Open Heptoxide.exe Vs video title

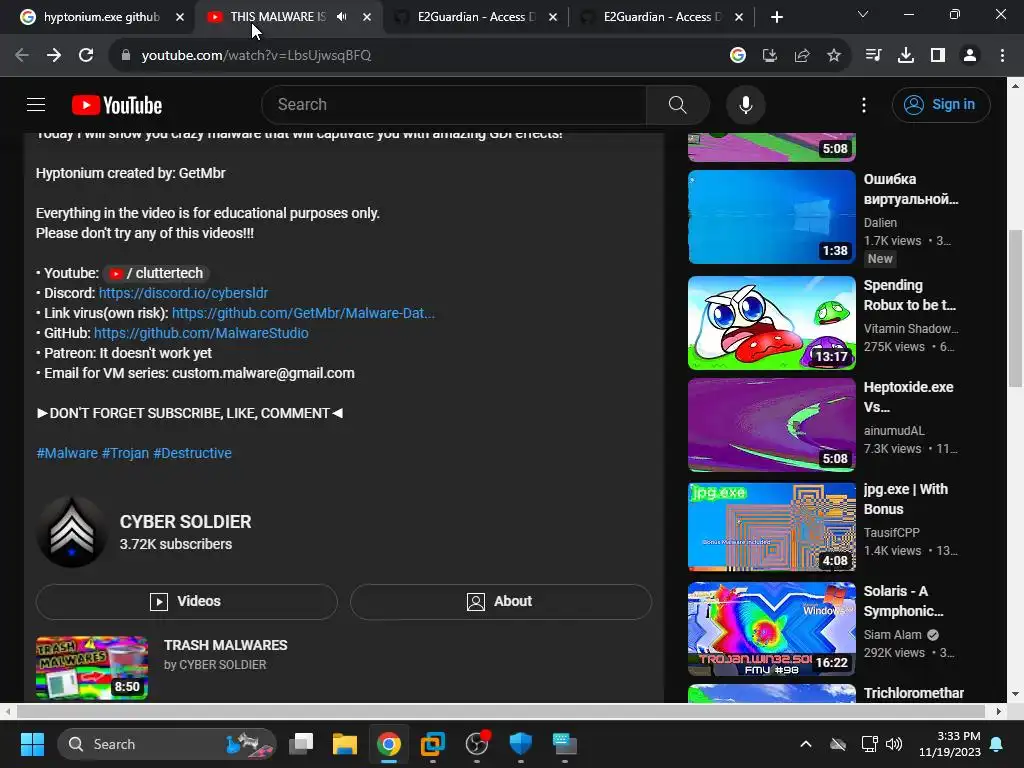tap(908, 397)
